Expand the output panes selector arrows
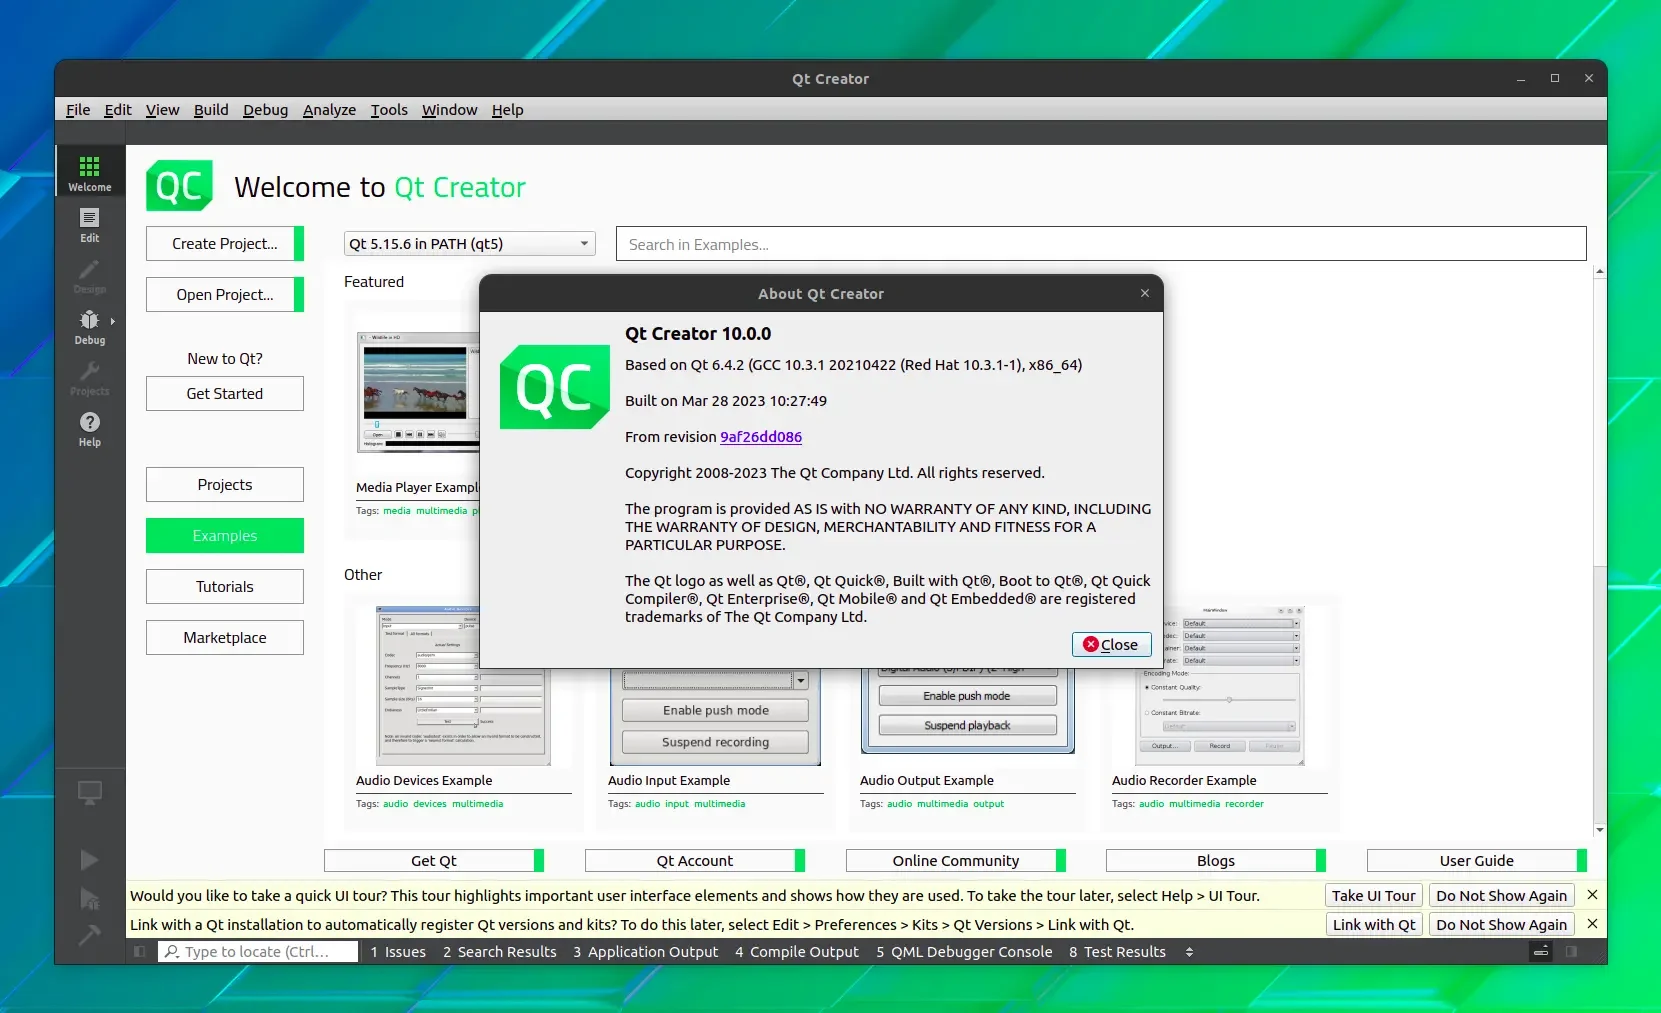 [1189, 952]
